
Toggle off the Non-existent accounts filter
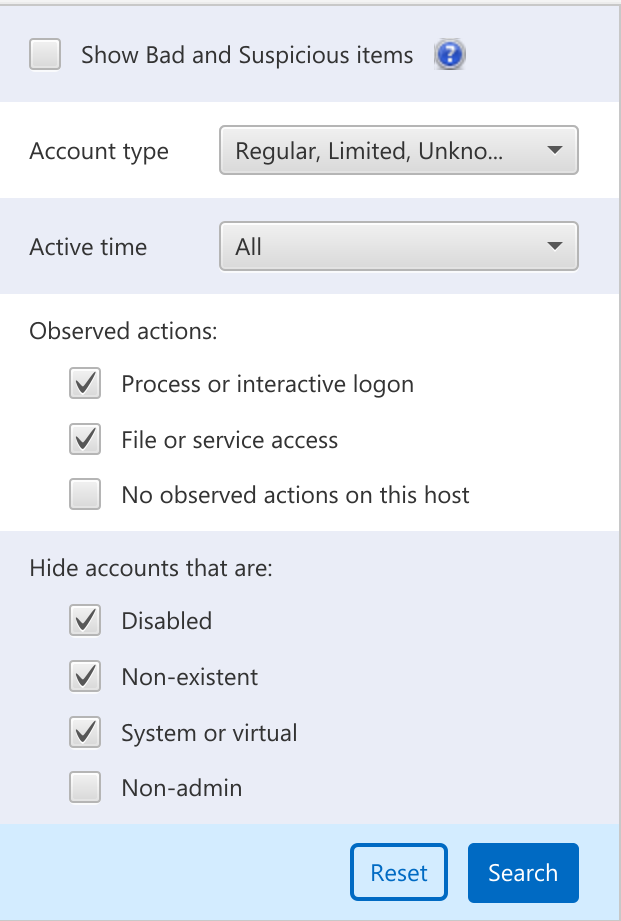[x=85, y=676]
